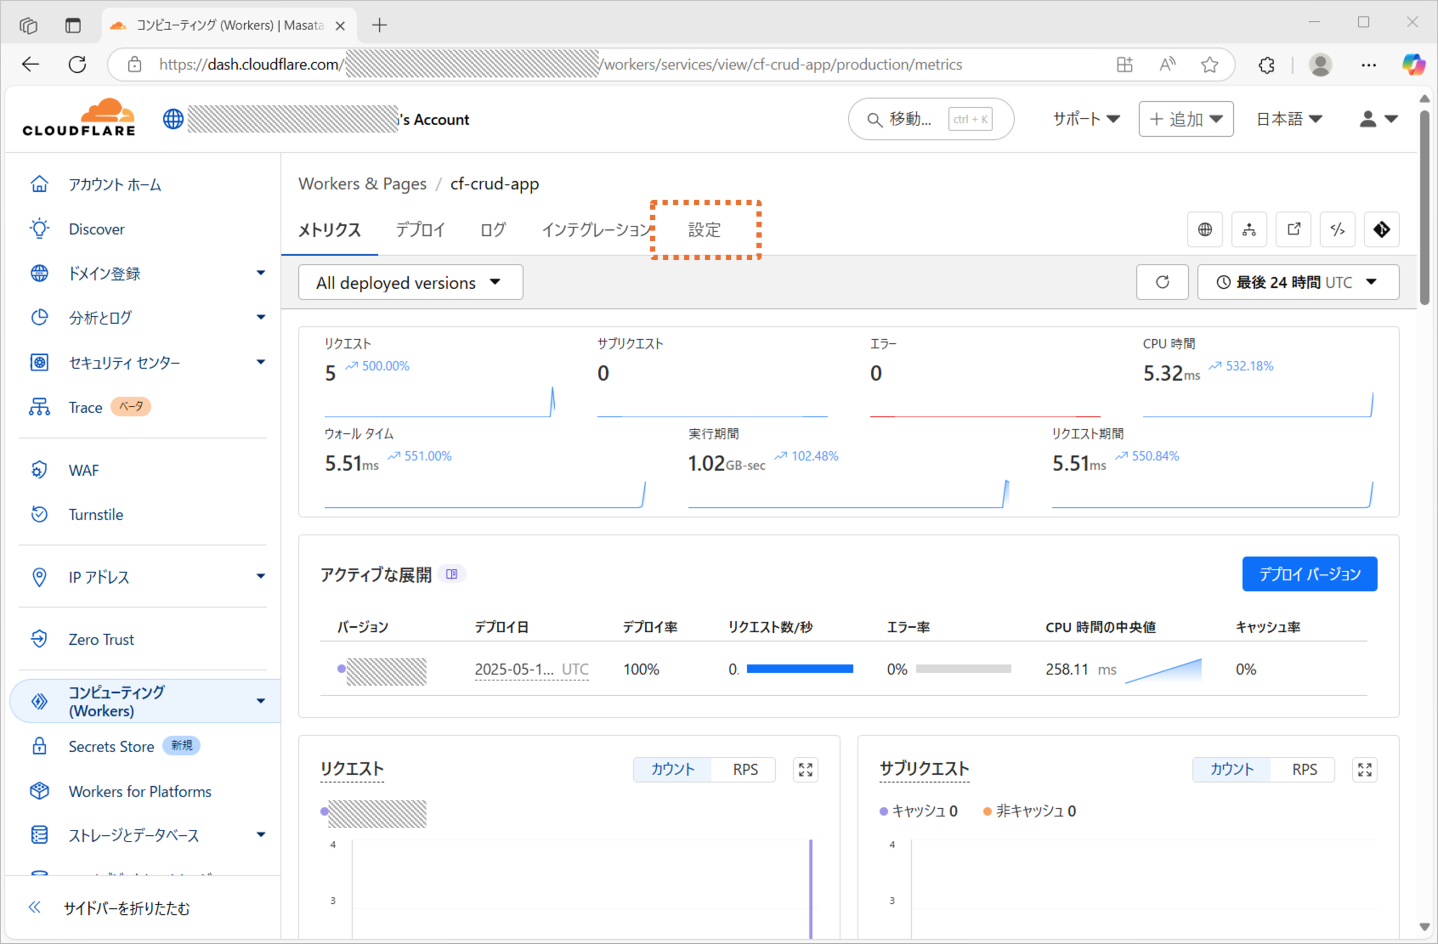The image size is (1438, 944).
Task: Open the サポート dropdown menu
Action: click(1086, 119)
